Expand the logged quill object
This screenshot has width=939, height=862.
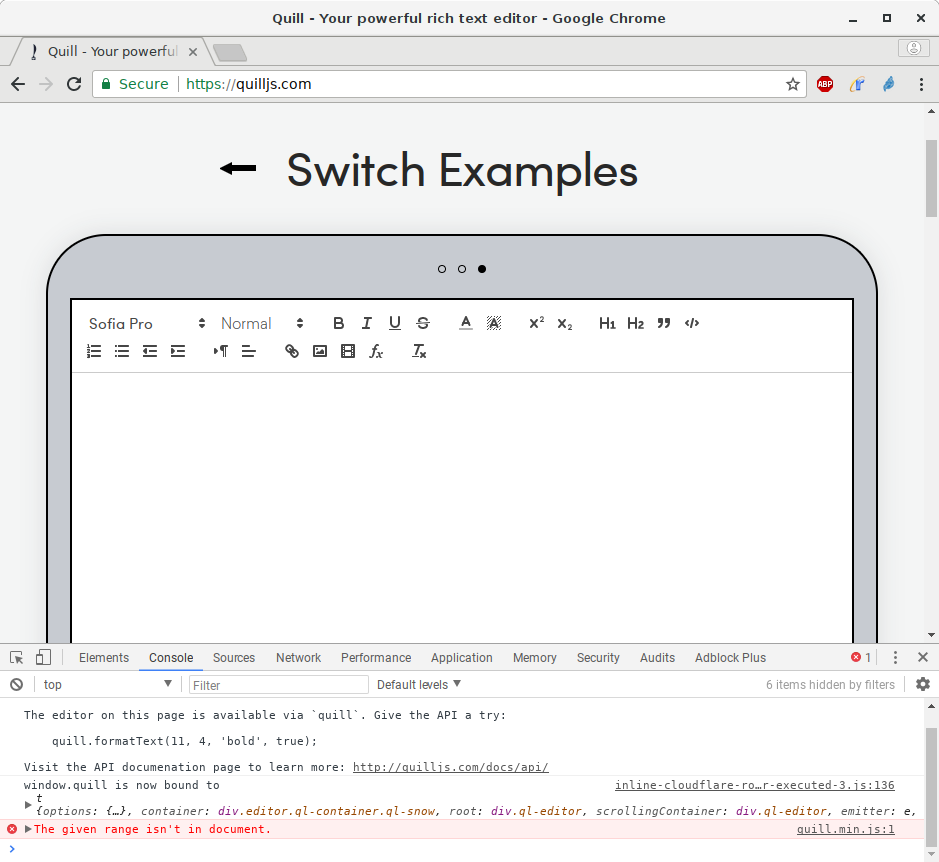click(28, 804)
